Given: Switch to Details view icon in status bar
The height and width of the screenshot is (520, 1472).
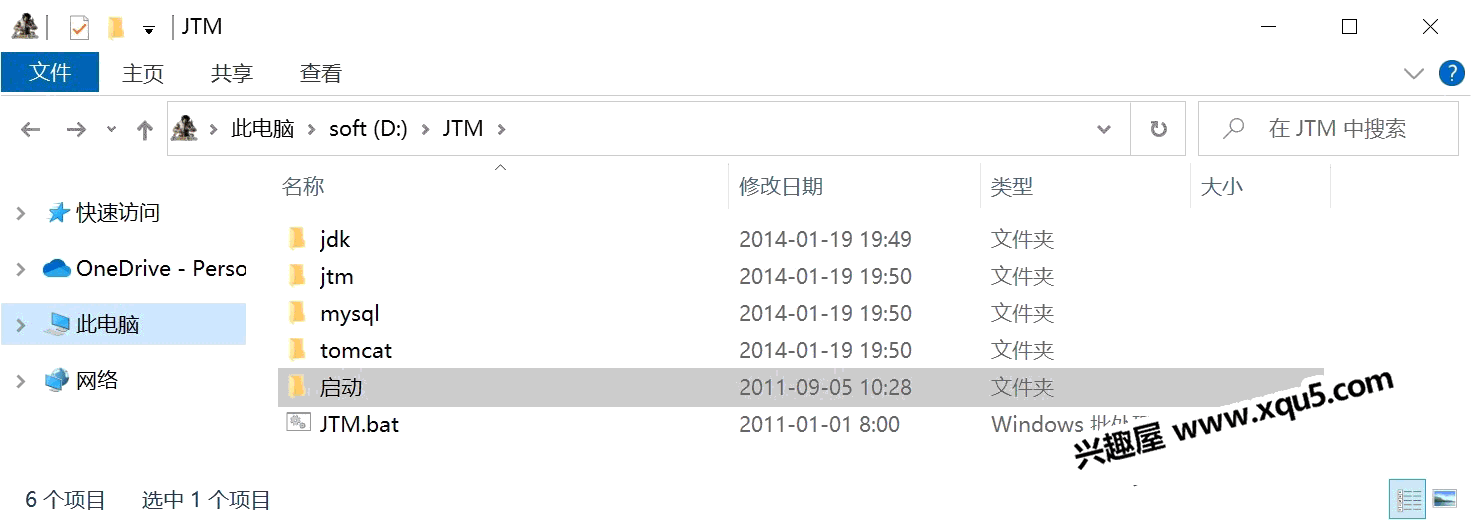Looking at the screenshot, I should (1408, 498).
